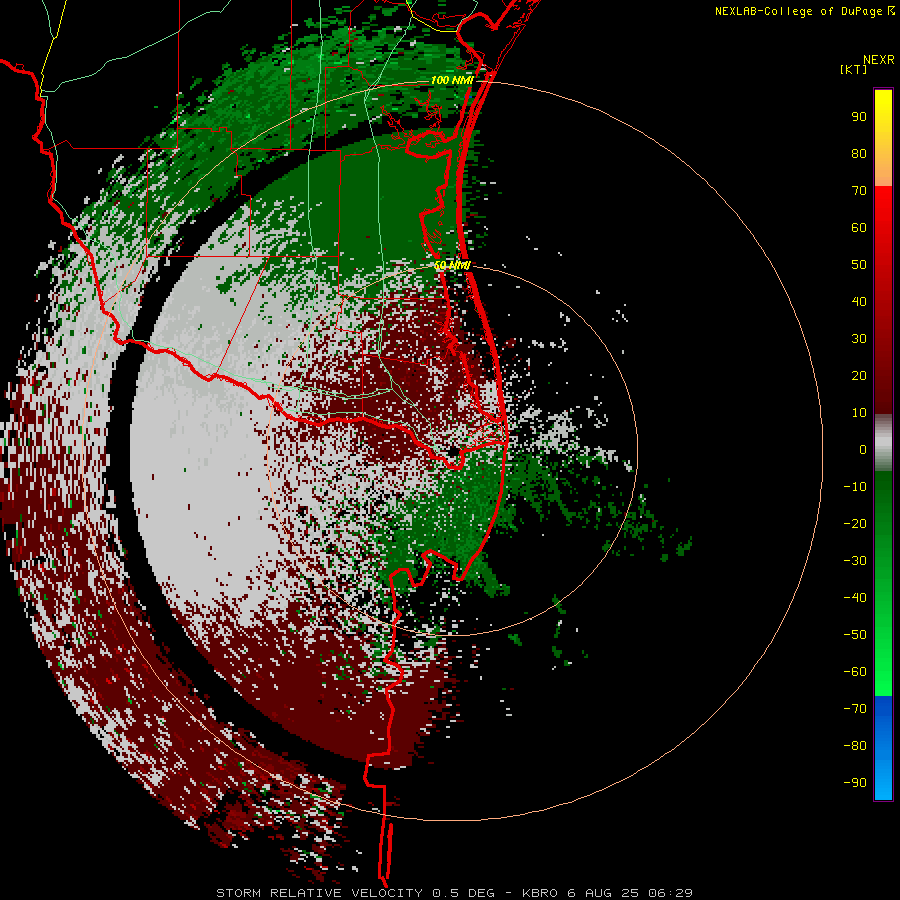Click the -80 kt scale label
The height and width of the screenshot is (900, 900).
click(x=855, y=746)
